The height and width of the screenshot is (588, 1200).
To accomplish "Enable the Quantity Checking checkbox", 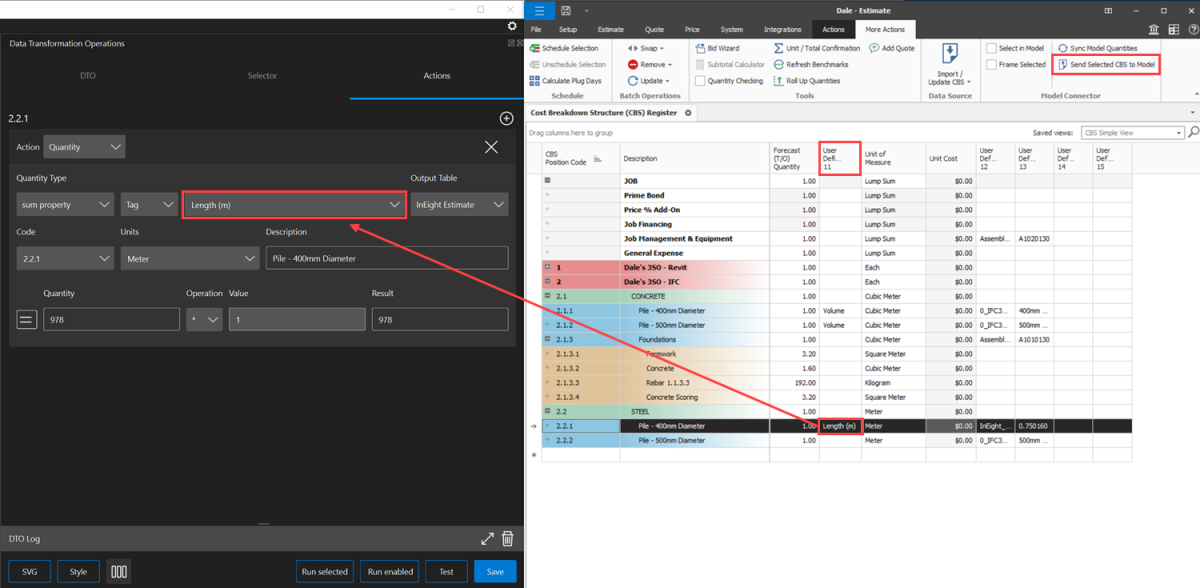I will tap(699, 81).
